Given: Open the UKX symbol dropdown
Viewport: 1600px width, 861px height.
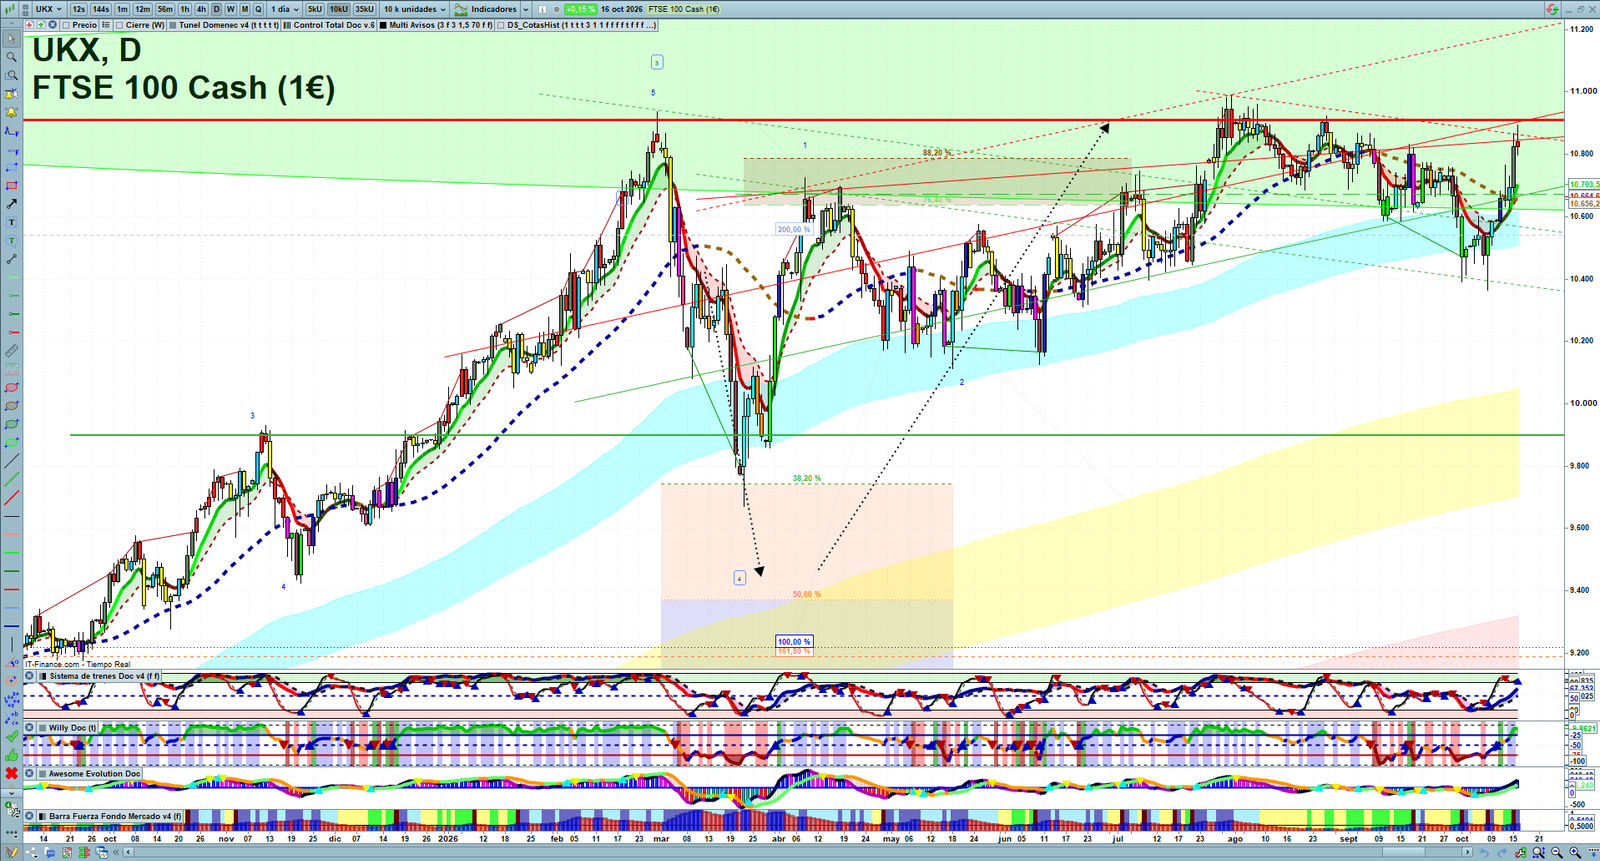Looking at the screenshot, I should coord(49,9).
